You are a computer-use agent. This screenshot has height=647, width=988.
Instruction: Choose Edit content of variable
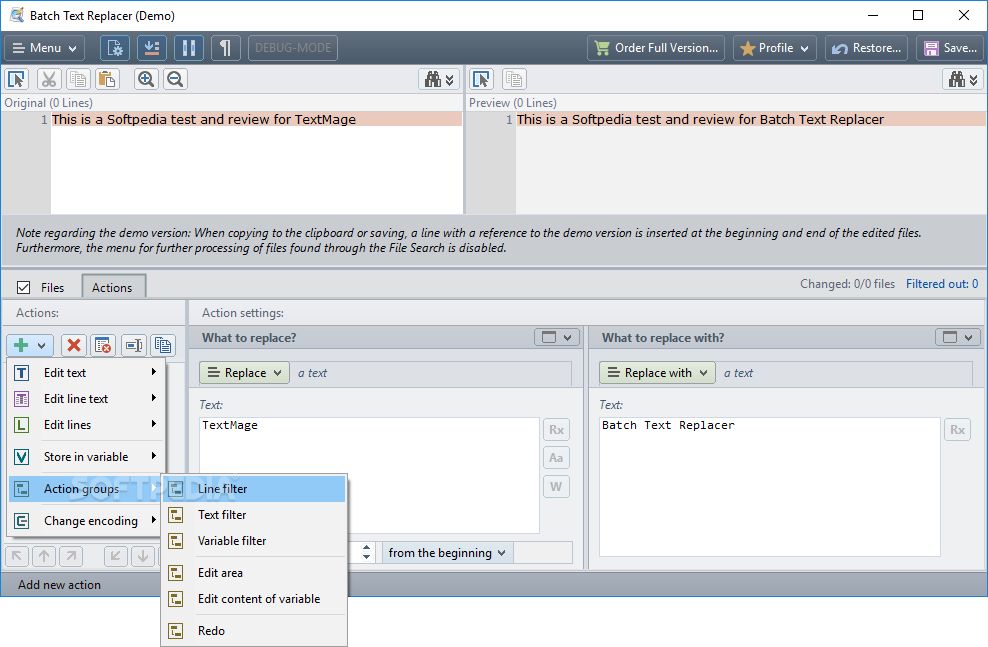[x=254, y=598]
